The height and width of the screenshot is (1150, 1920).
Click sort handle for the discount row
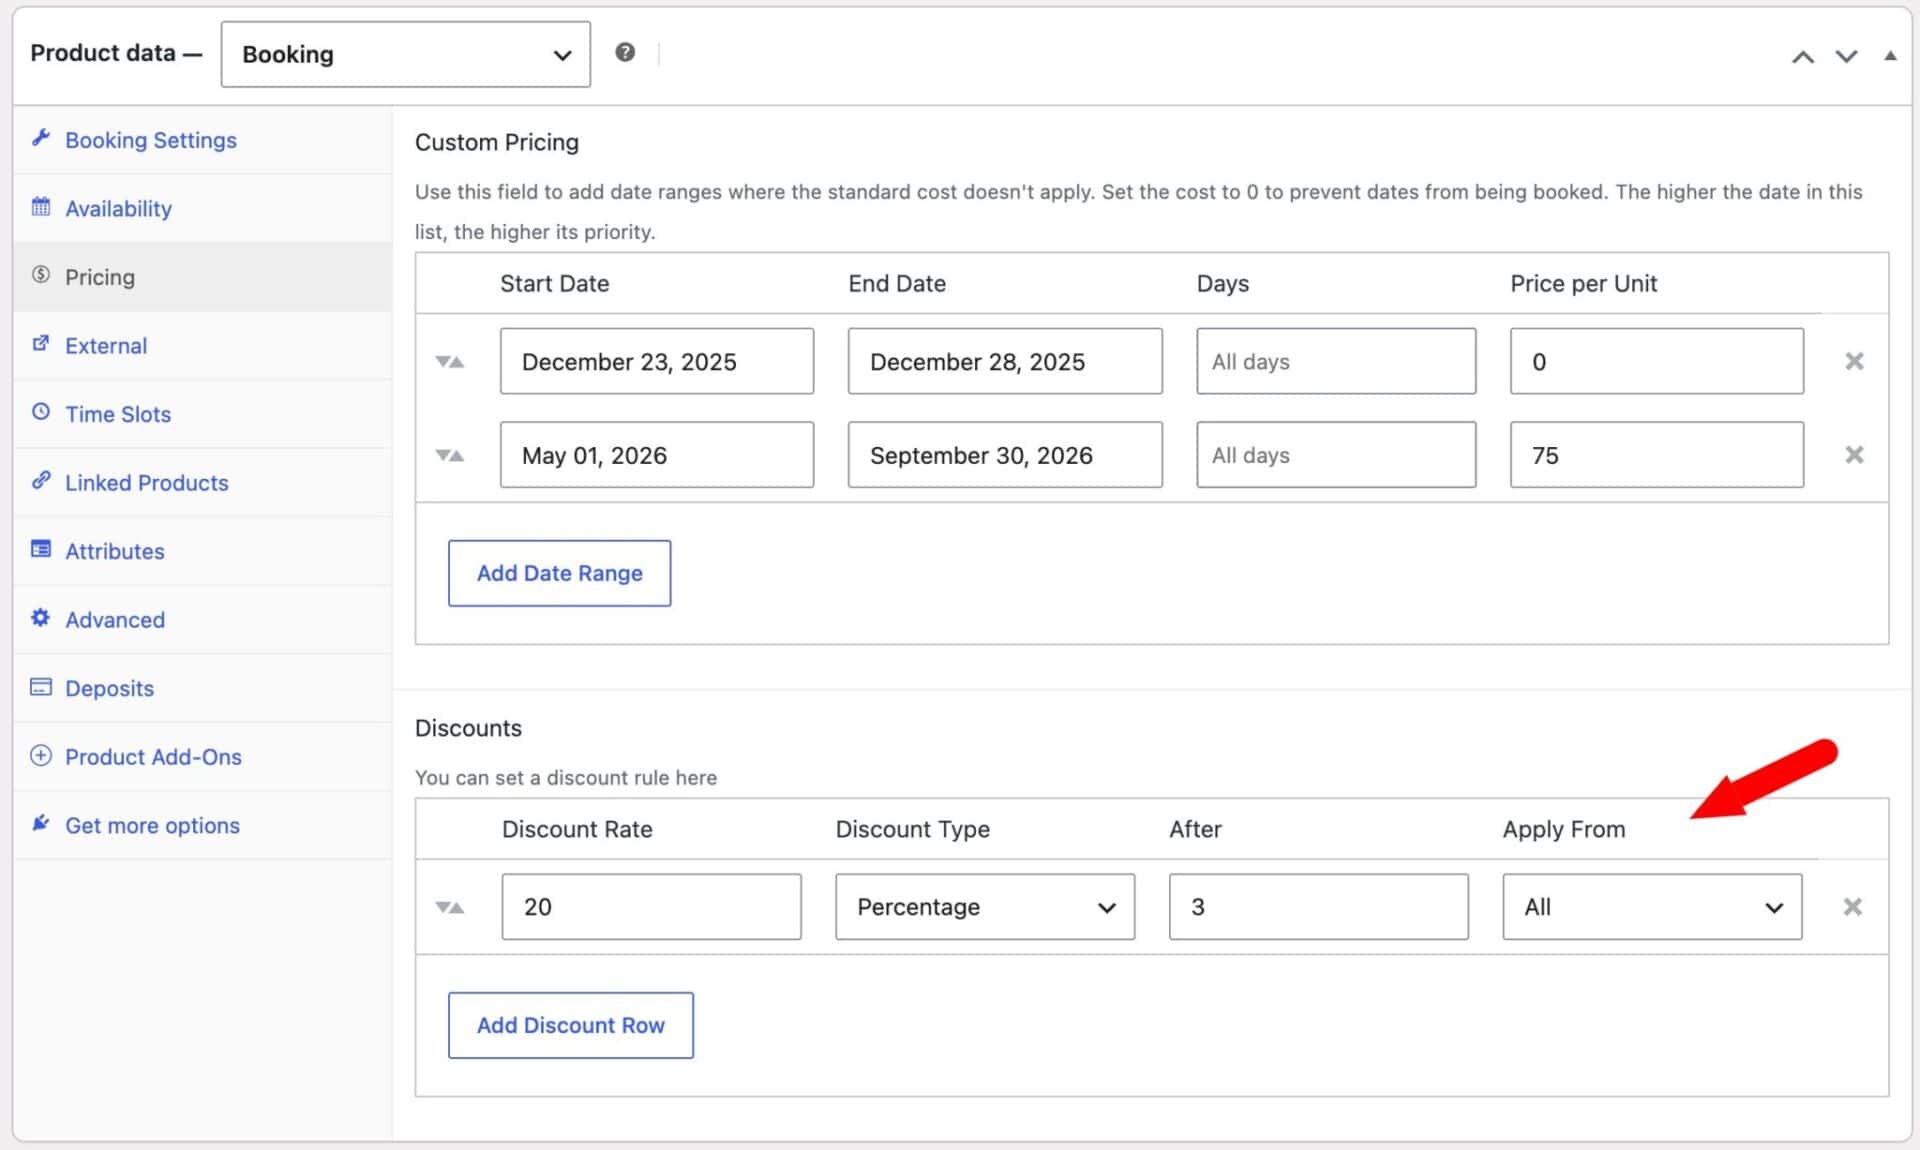pos(450,908)
